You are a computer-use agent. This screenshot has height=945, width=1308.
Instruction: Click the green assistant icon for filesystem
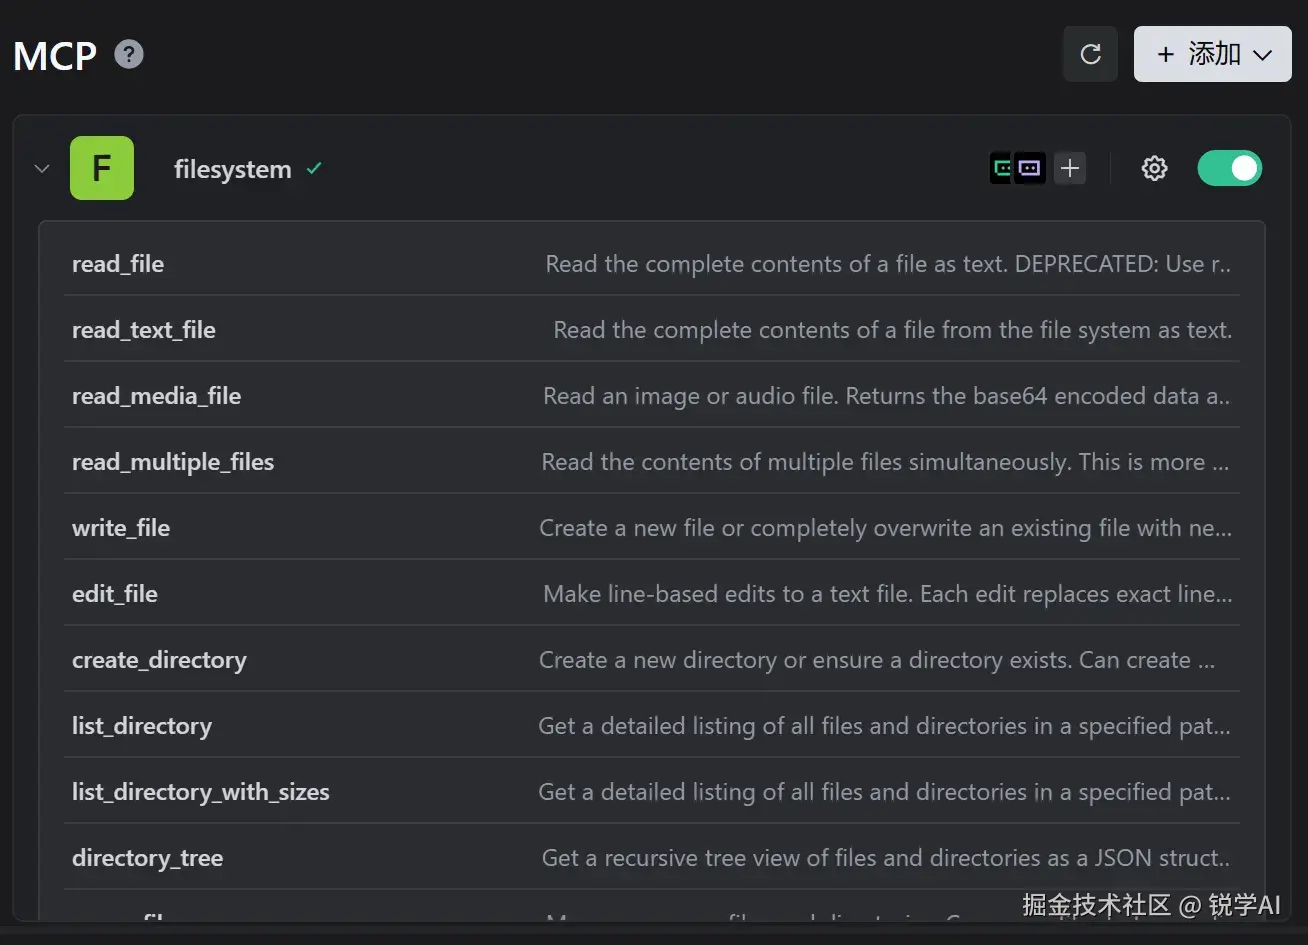[x=1002, y=169]
